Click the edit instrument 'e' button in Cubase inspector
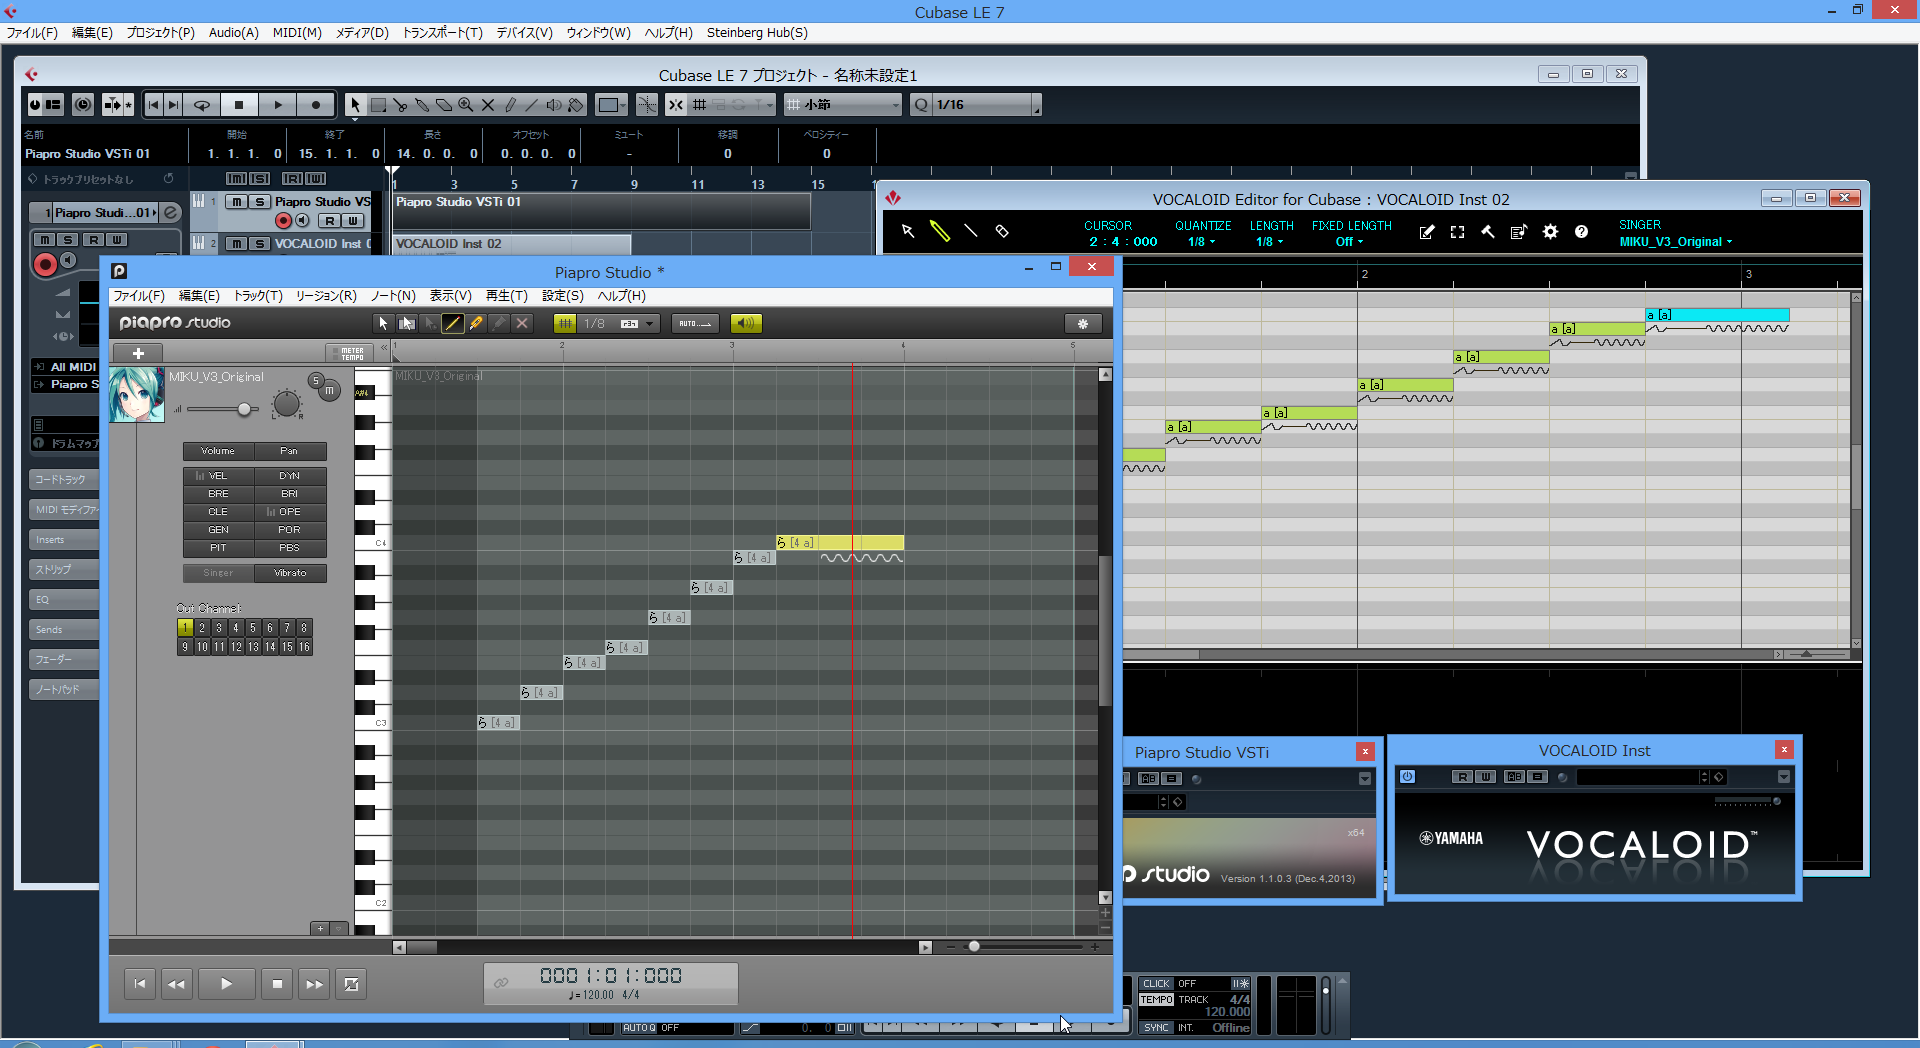This screenshot has width=1920, height=1048. pos(171,212)
